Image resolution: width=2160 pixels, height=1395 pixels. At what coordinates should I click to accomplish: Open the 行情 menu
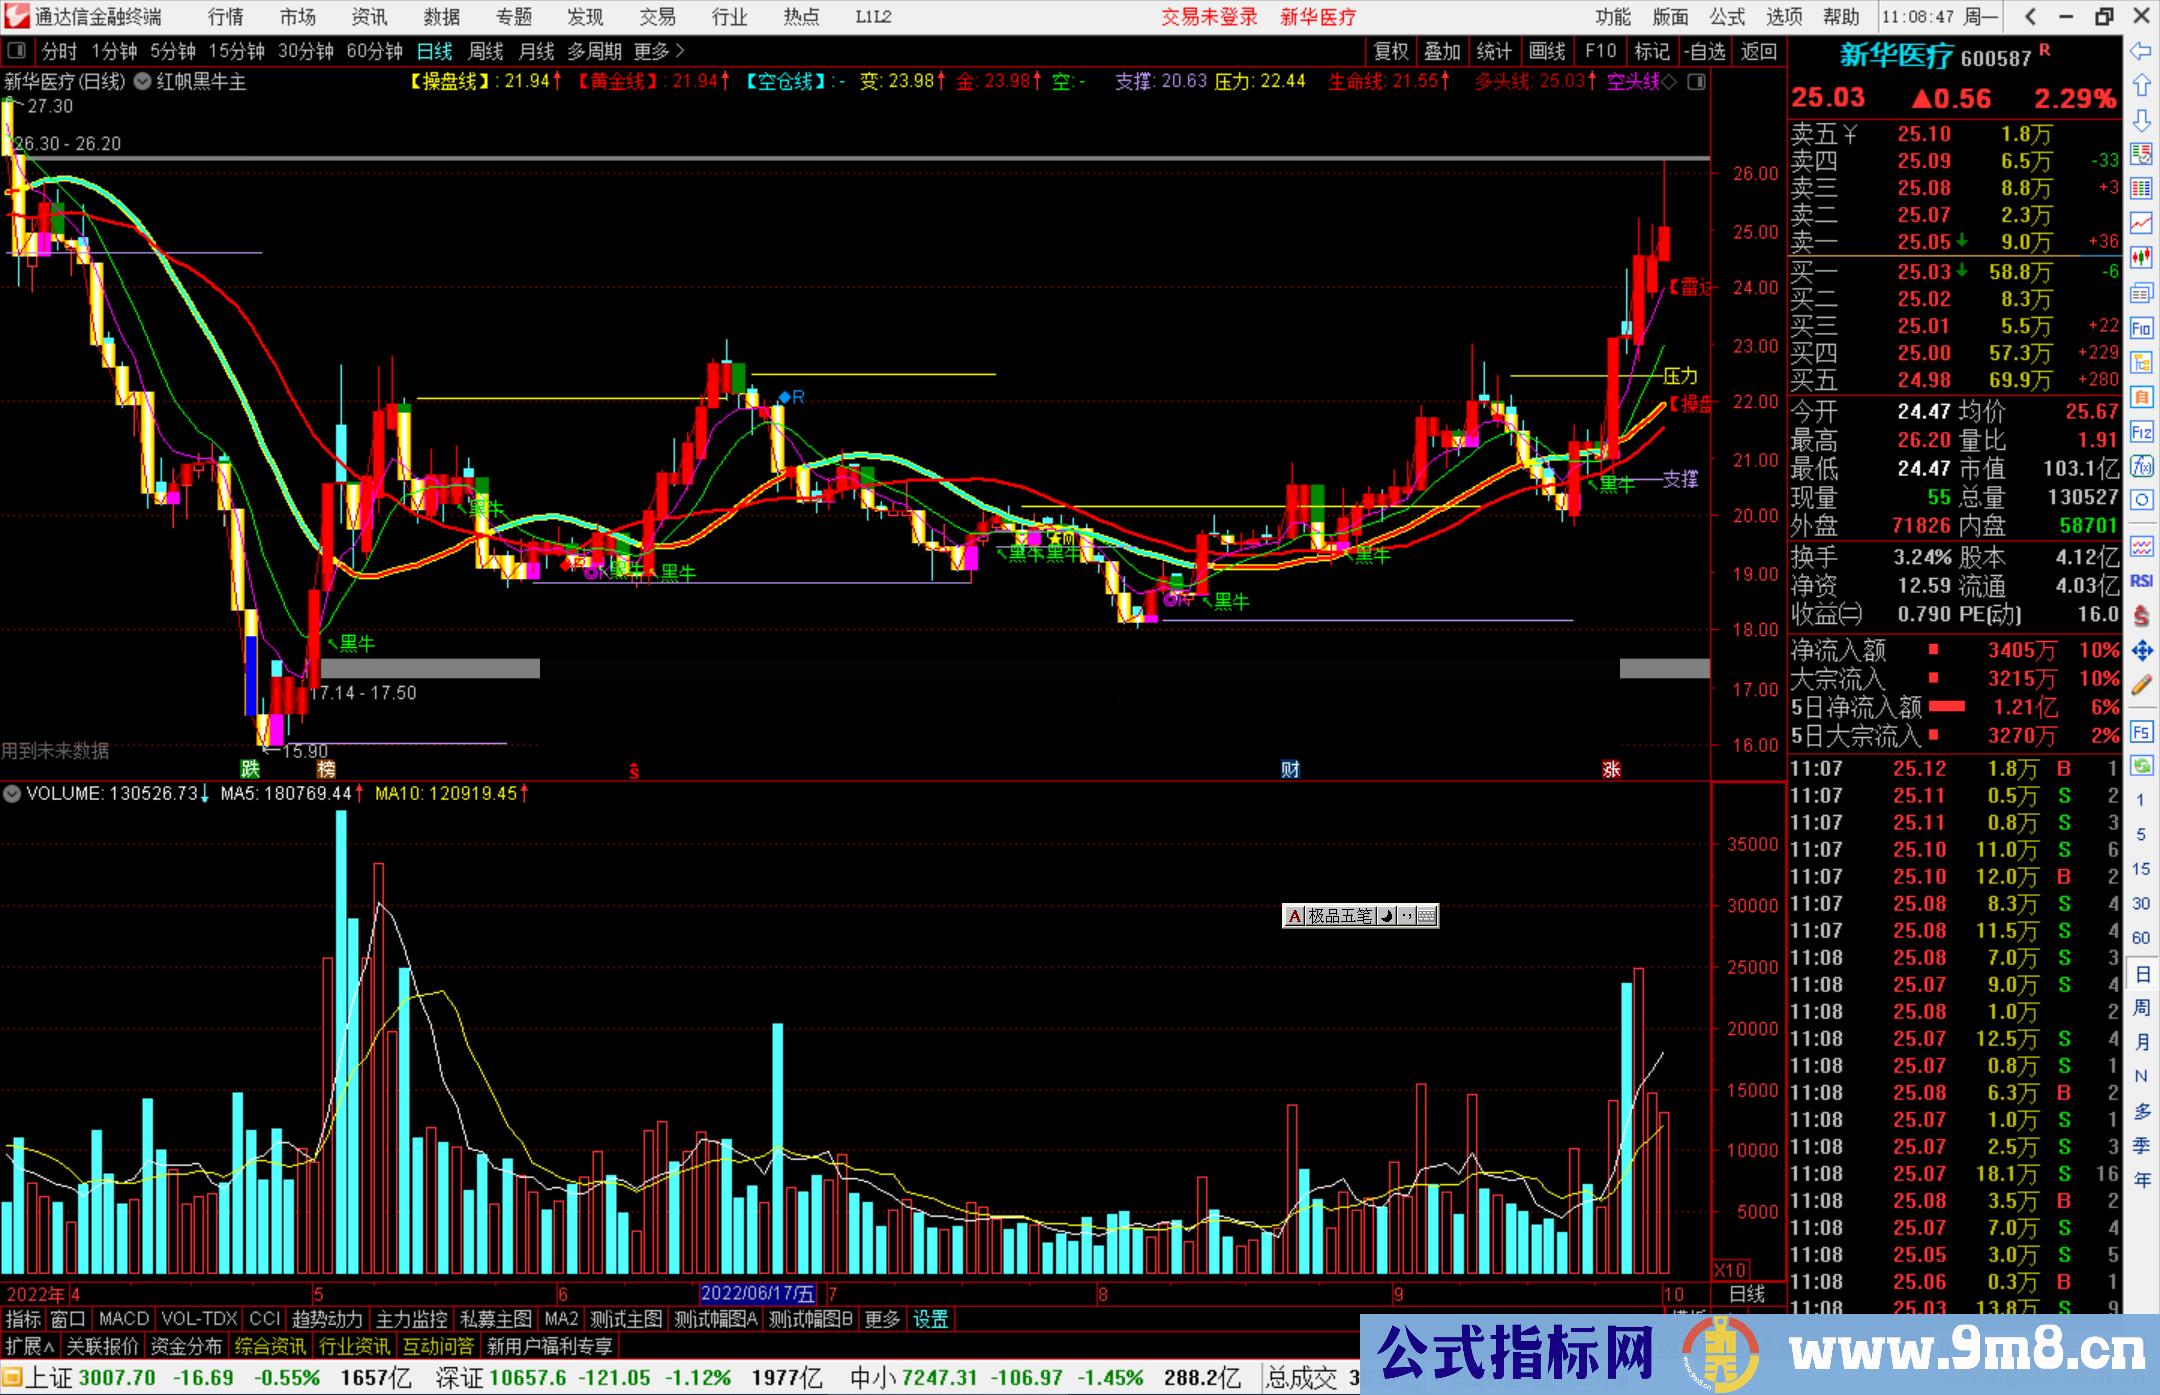tap(226, 17)
